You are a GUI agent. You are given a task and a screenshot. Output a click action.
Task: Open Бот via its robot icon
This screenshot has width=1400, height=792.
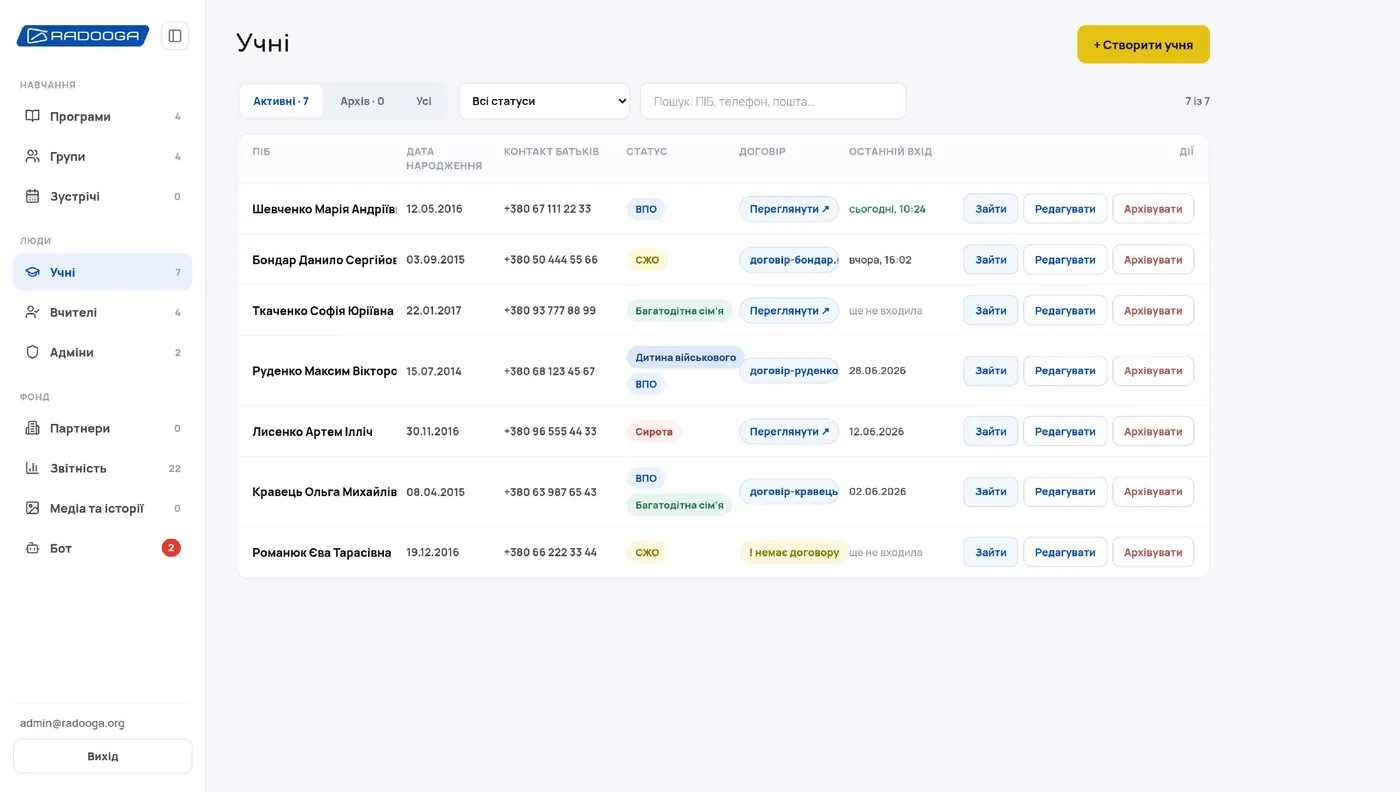33,548
